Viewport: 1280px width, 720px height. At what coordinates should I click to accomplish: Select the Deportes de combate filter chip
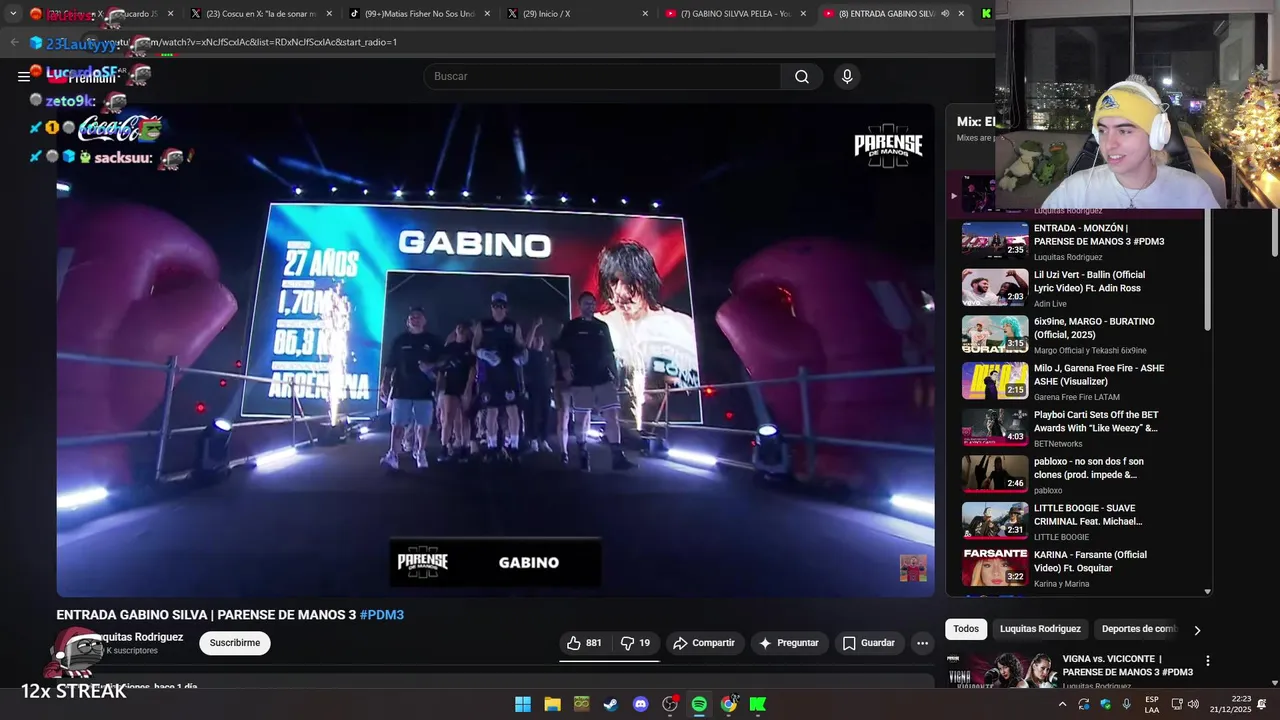click(x=1139, y=629)
